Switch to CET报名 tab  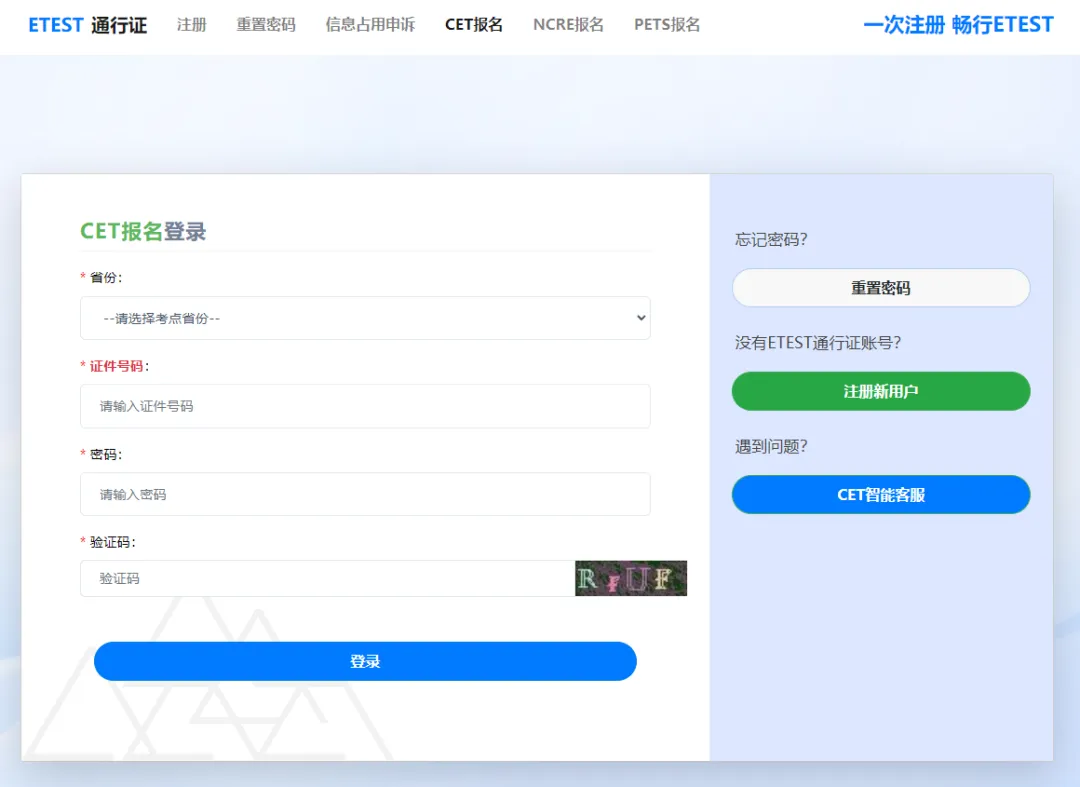click(474, 25)
